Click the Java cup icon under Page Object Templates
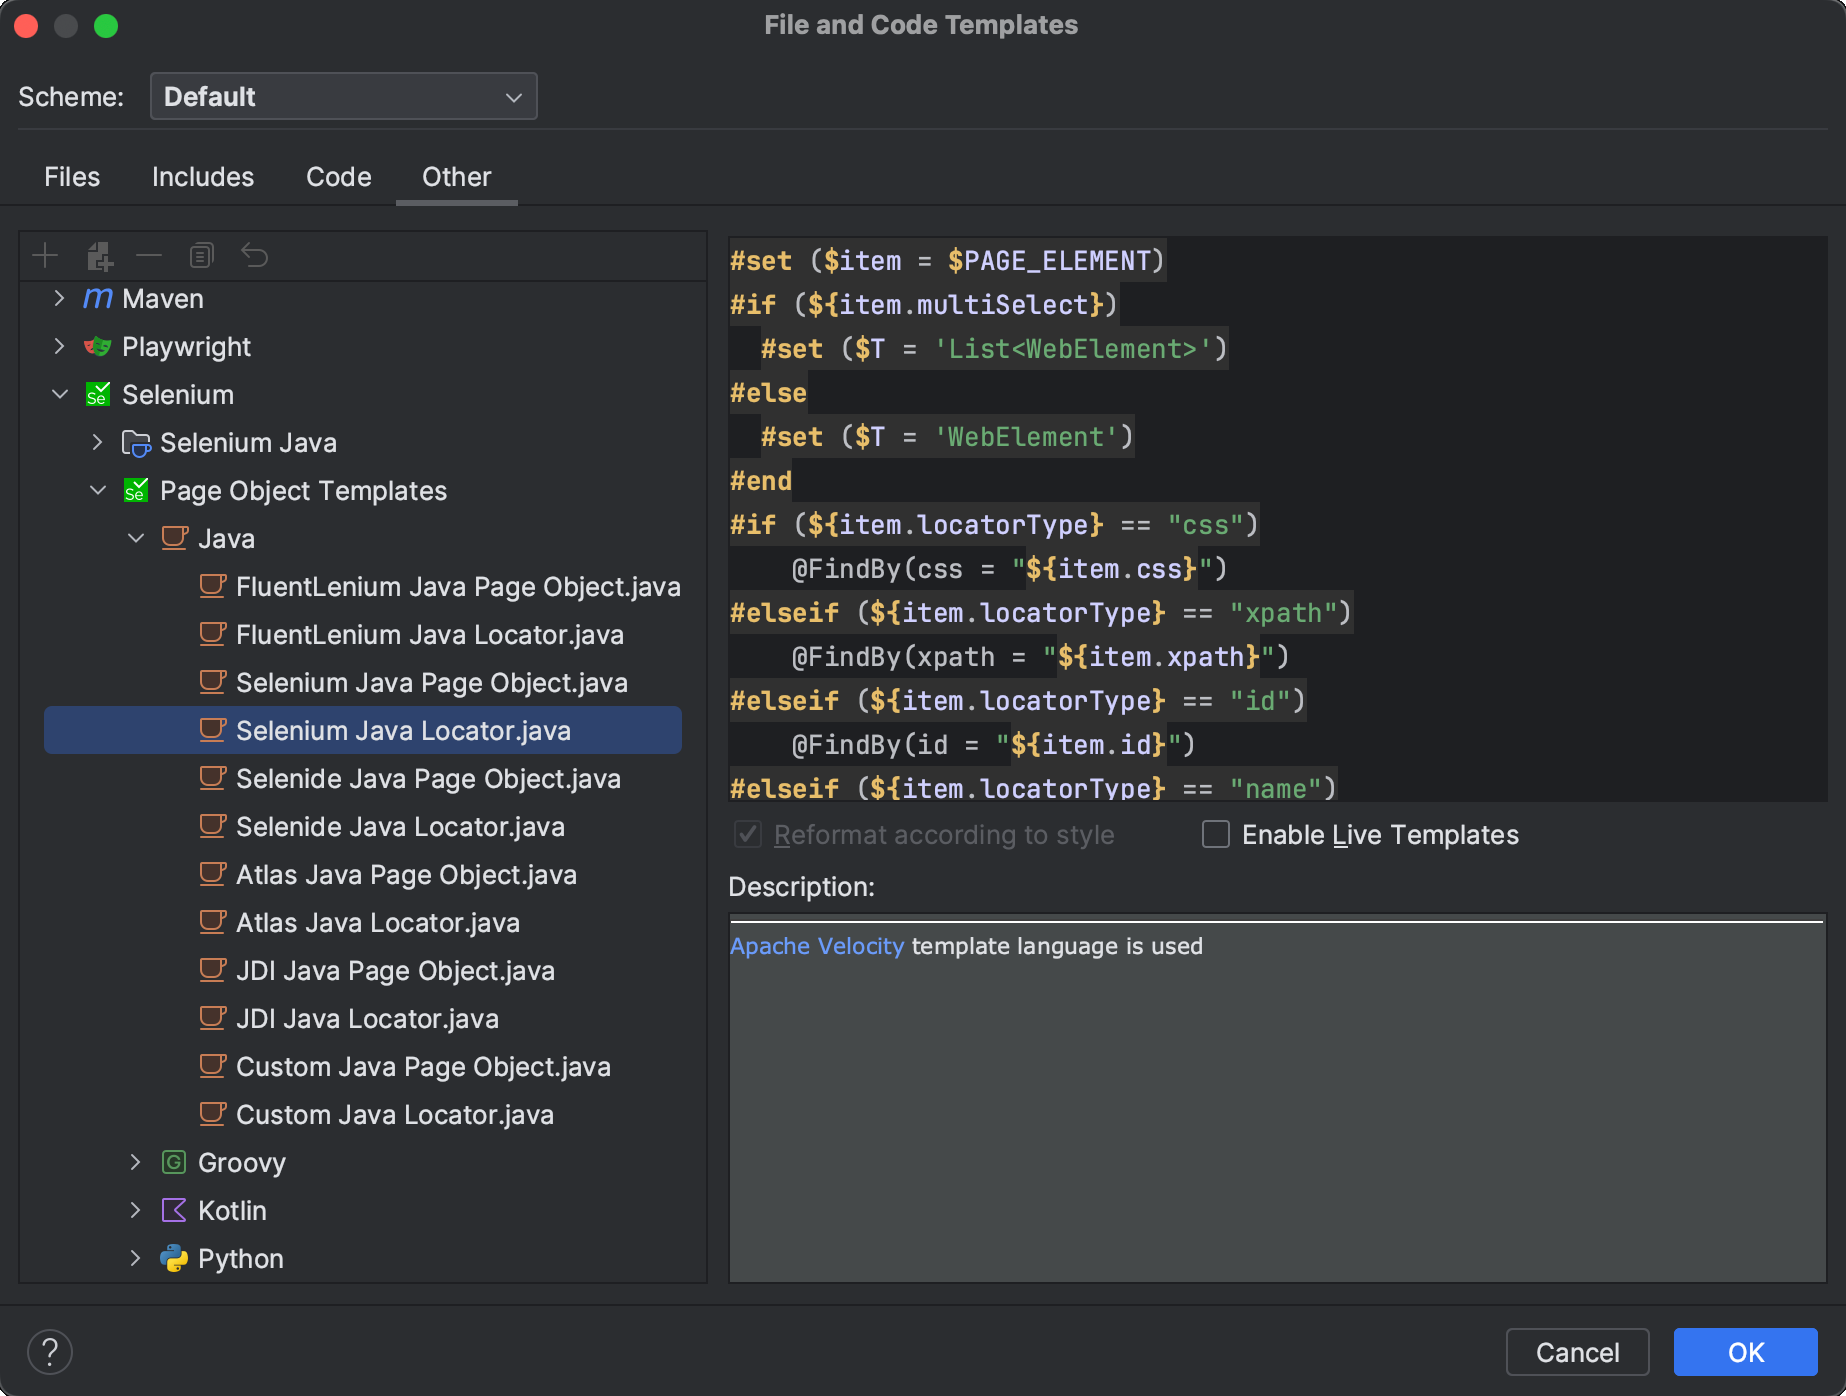The image size is (1846, 1396). point(173,538)
